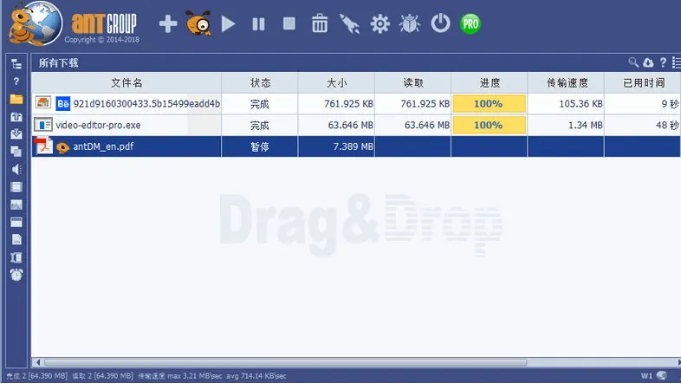This screenshot has width=681, height=388.
Task: Click the green PRO badge
Action: tap(470, 24)
